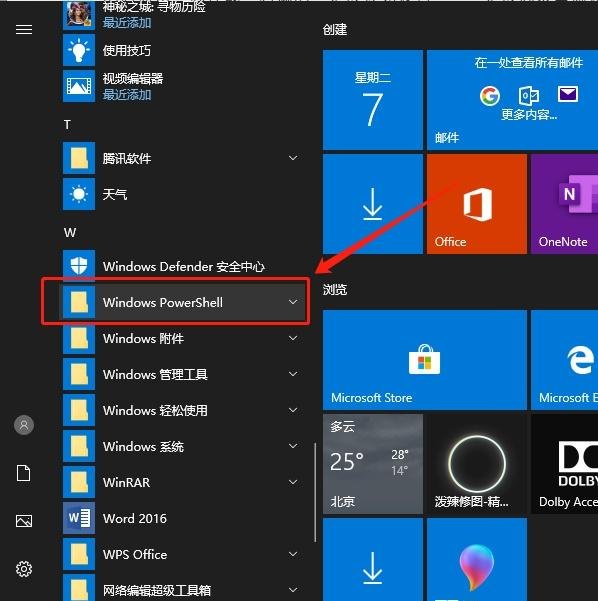Open the Dolby Access tile

tap(565, 464)
